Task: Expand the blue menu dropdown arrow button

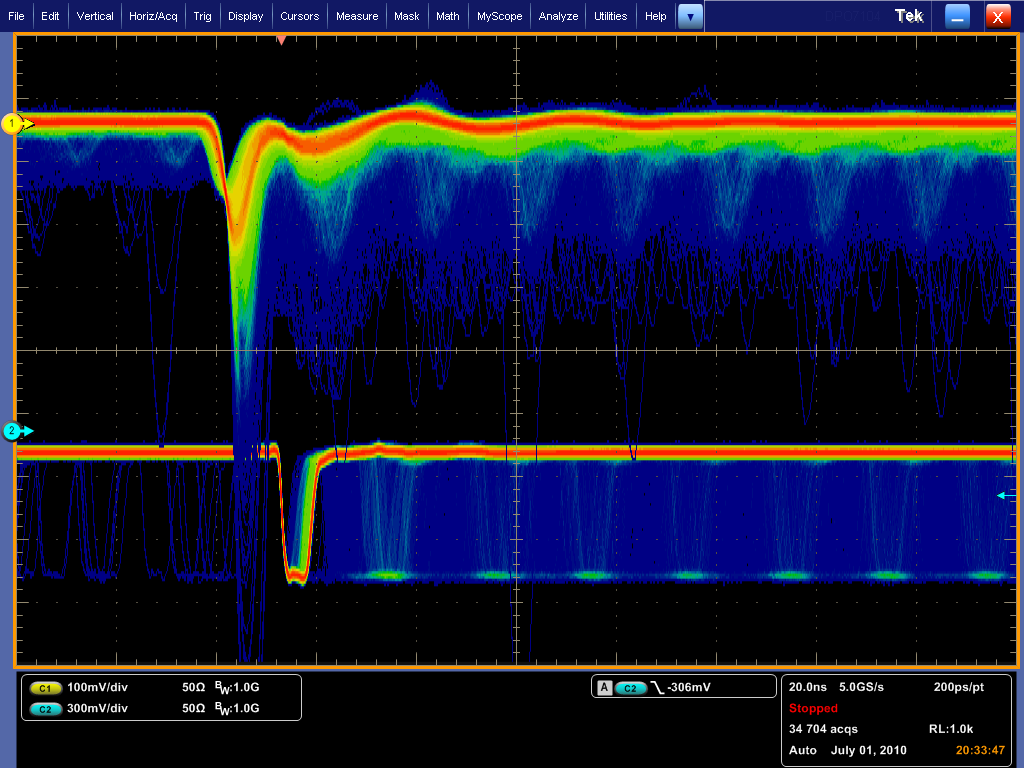Action: click(x=690, y=16)
